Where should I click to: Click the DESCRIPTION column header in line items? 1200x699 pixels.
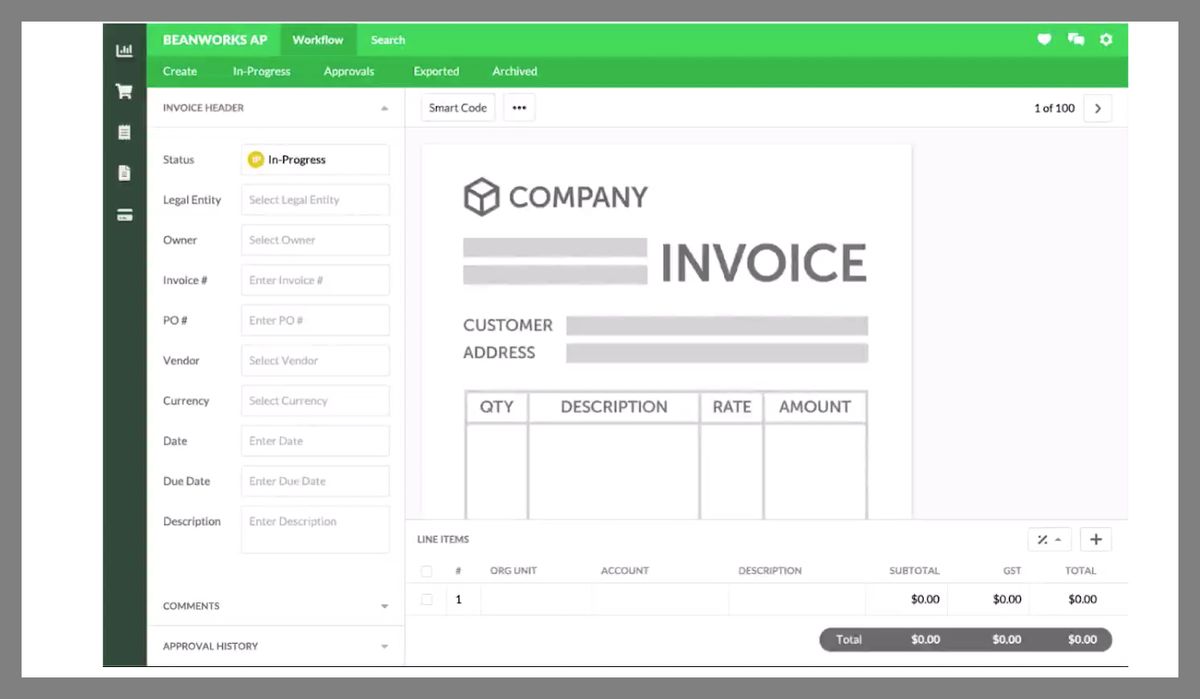coord(770,571)
